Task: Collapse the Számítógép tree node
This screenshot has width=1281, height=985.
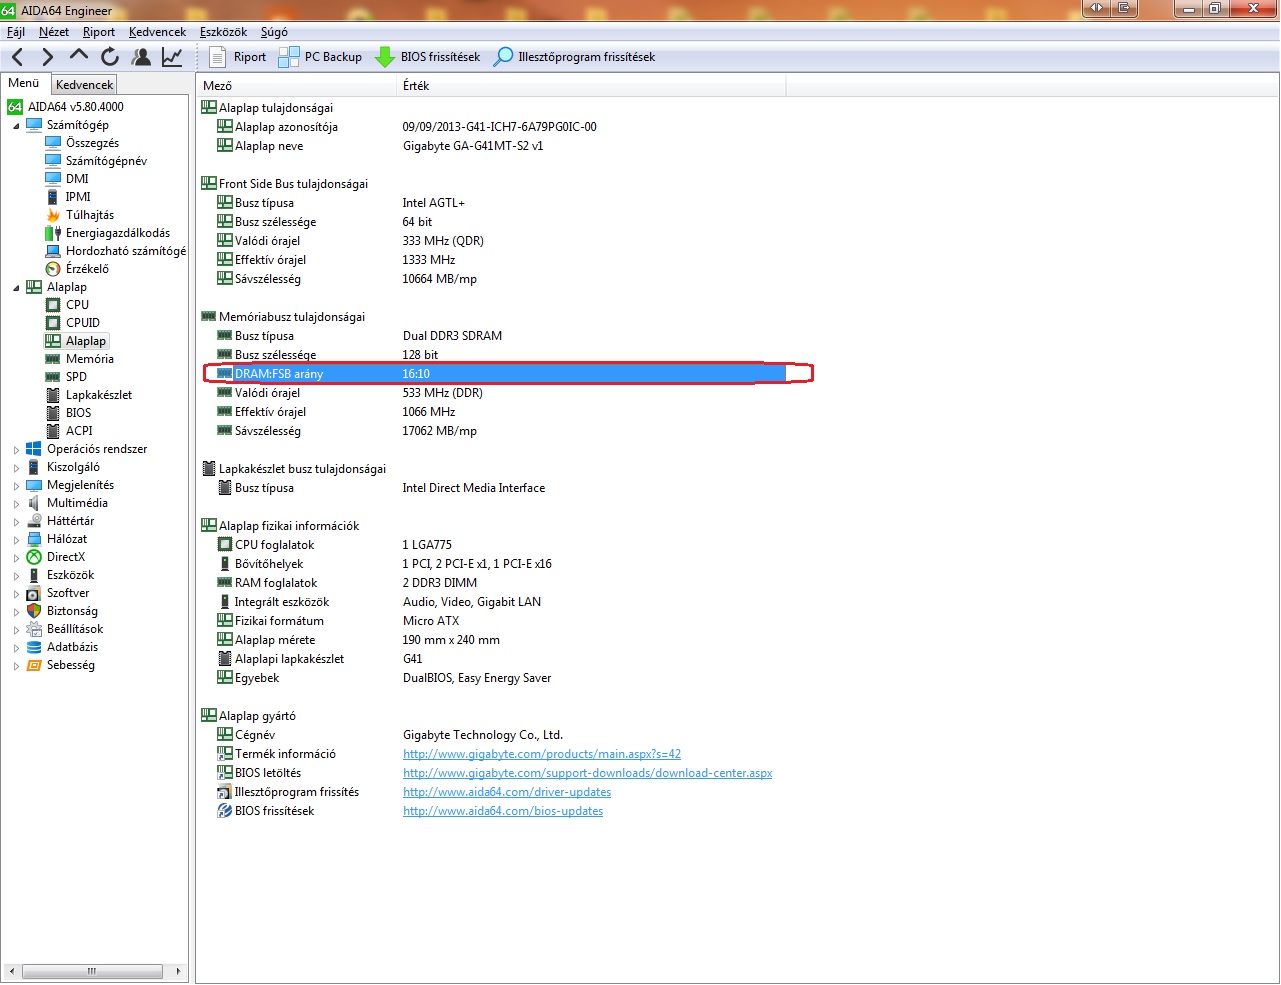Action: [x=16, y=126]
